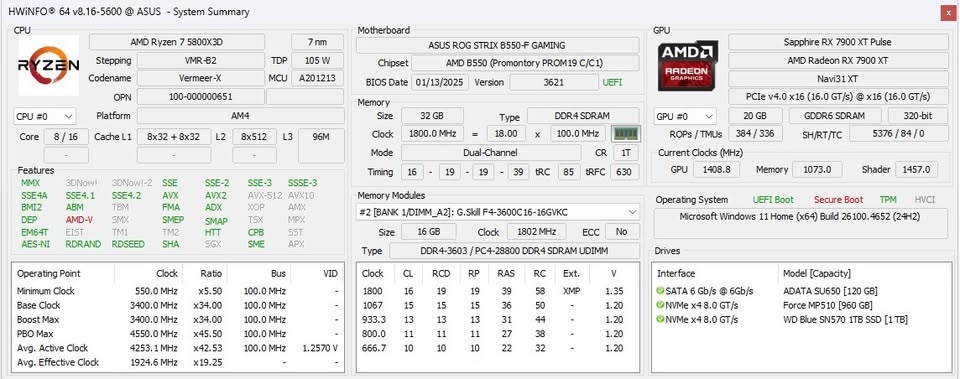This screenshot has width=960, height=379.
Task: Click the greyed AVX-512 feature label
Action: [264, 195]
